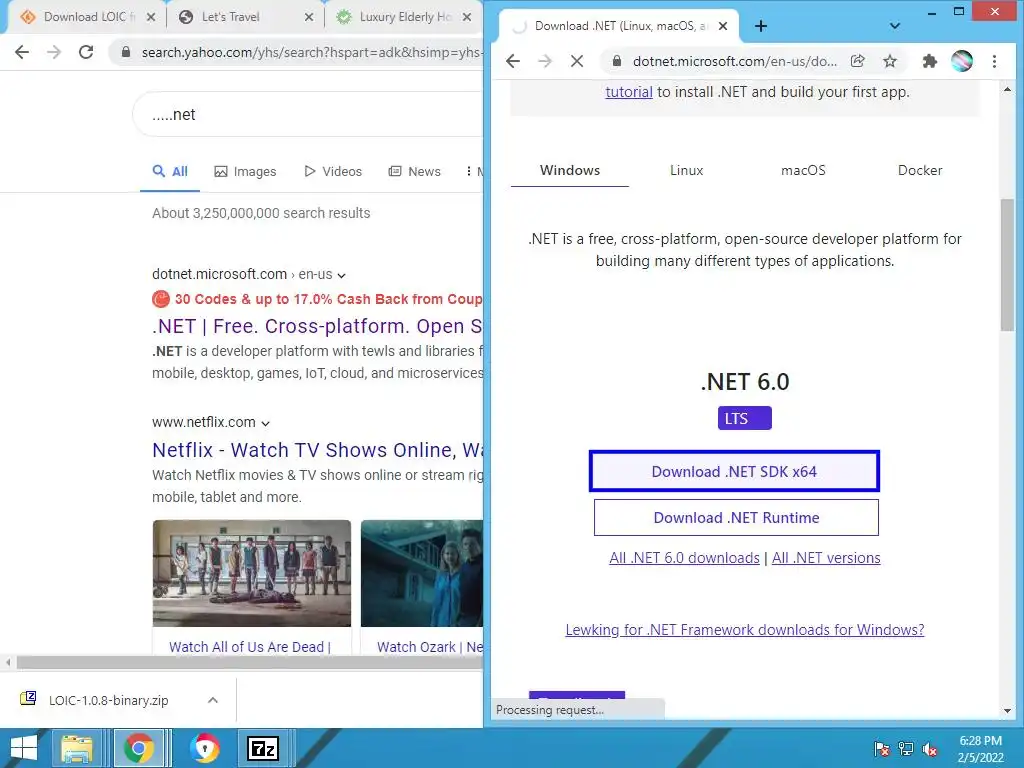This screenshot has height=768, width=1024.
Task: Open All .NET versions link
Action: [x=826, y=558]
